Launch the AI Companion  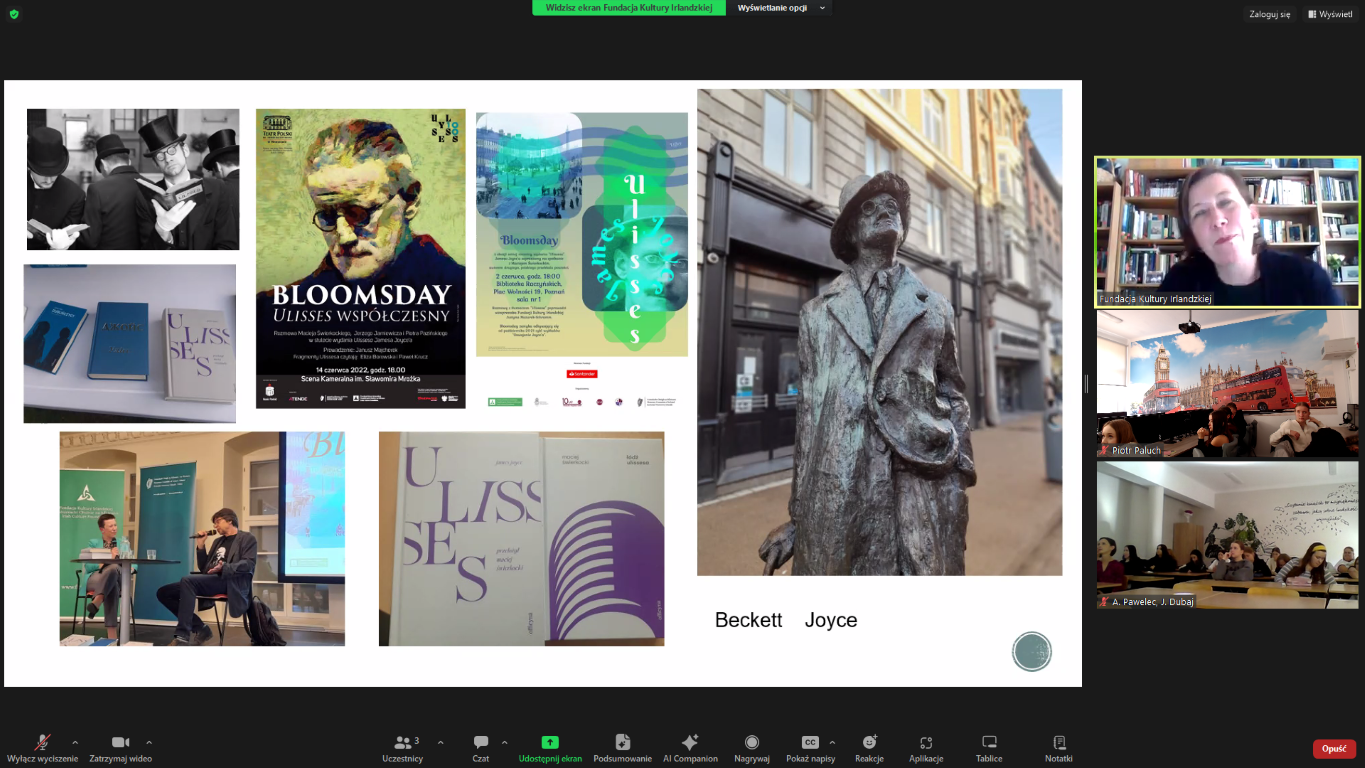(690, 747)
